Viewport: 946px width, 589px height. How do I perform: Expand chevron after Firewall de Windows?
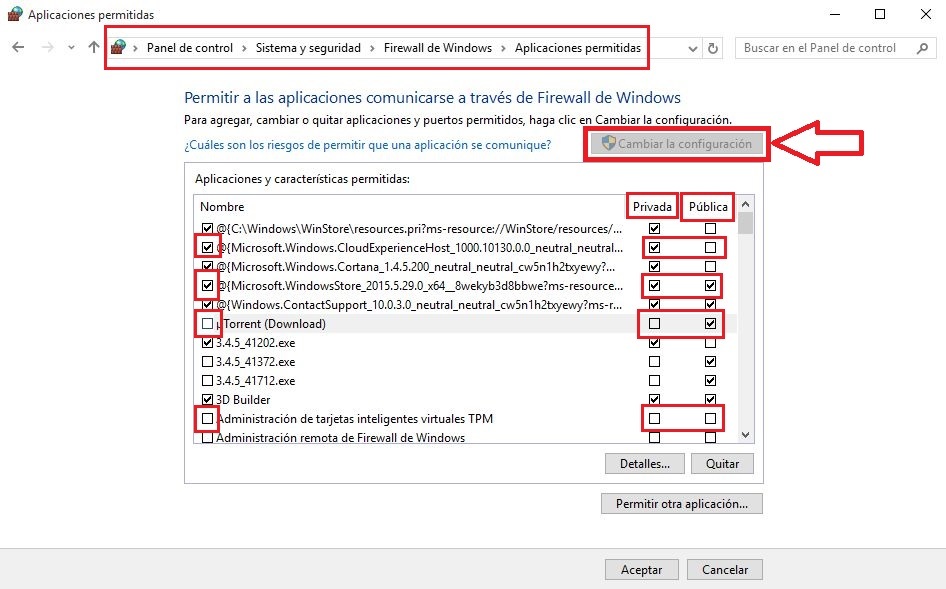point(503,48)
